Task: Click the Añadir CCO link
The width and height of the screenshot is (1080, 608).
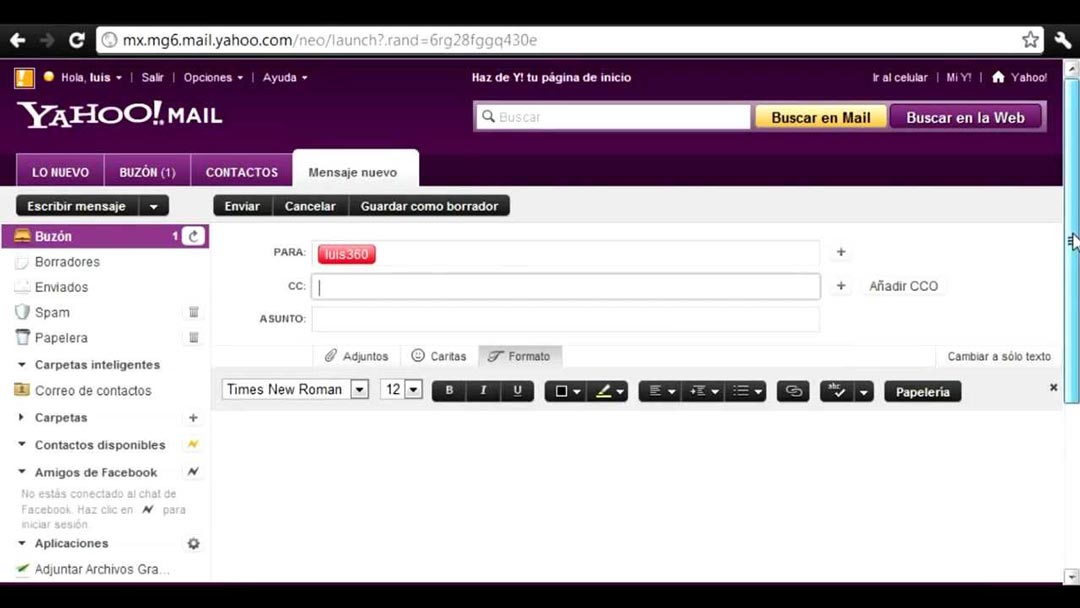Action: tap(903, 286)
